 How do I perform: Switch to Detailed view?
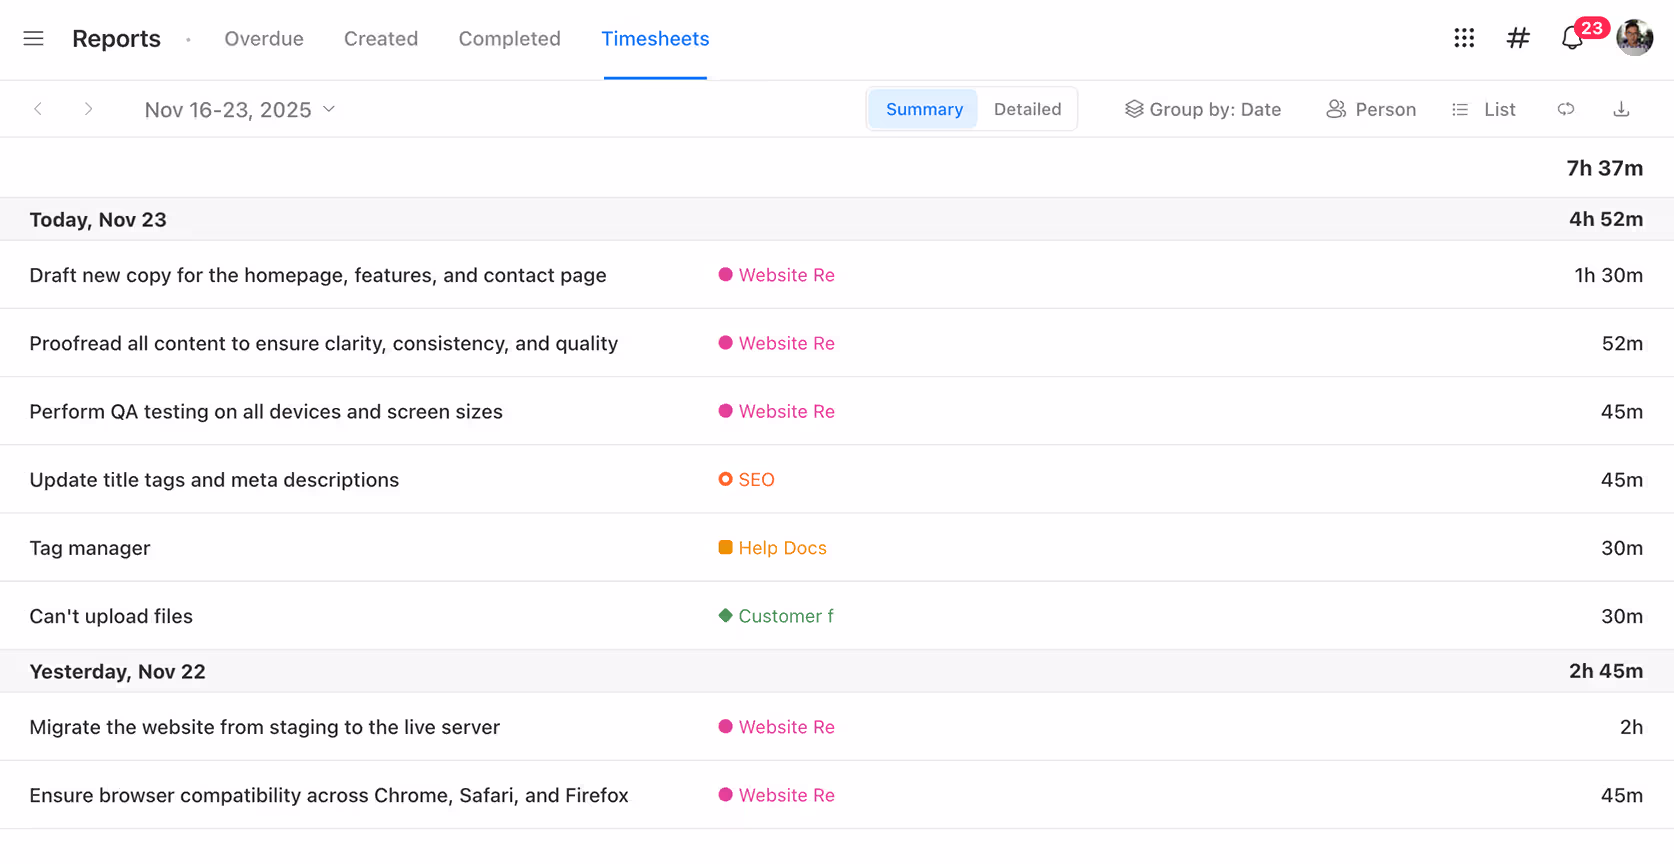[1027, 109]
